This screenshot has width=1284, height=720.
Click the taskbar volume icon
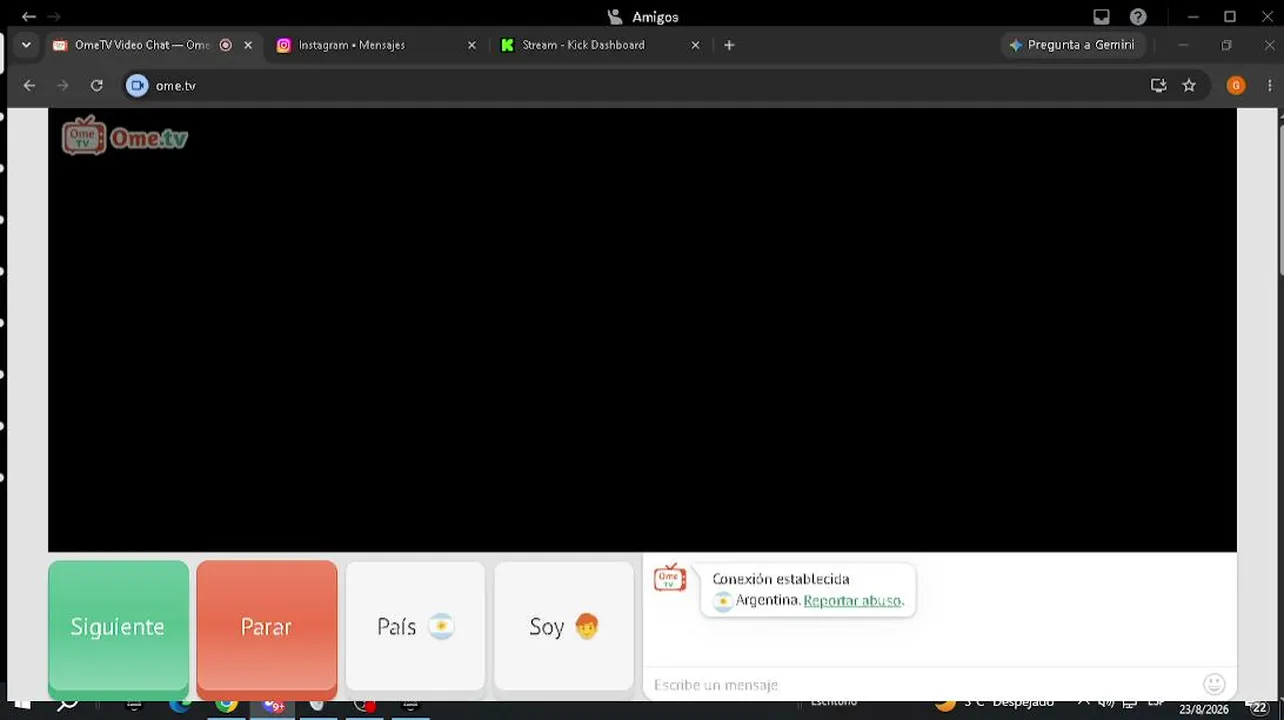tap(1106, 702)
